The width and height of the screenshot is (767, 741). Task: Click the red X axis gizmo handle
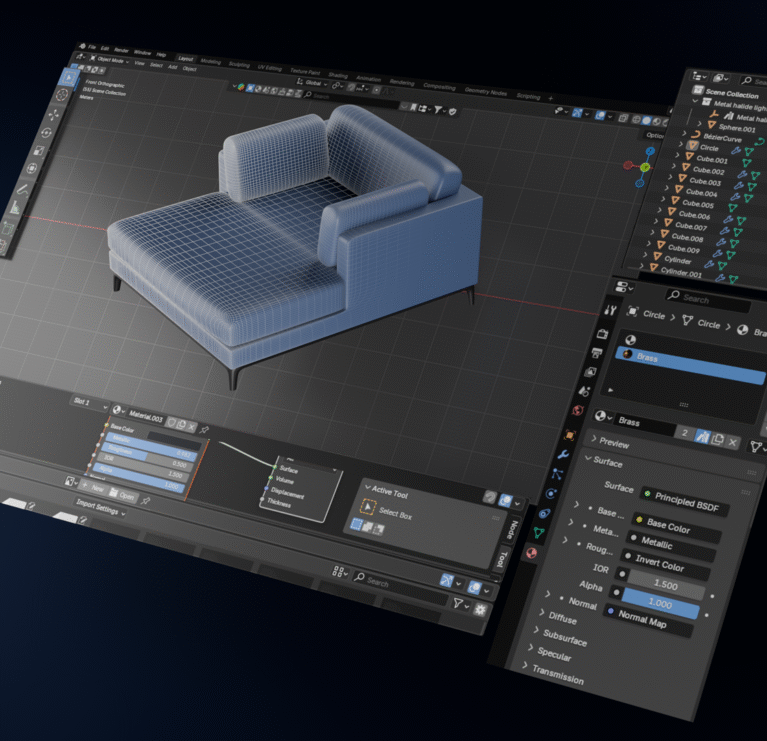point(627,165)
